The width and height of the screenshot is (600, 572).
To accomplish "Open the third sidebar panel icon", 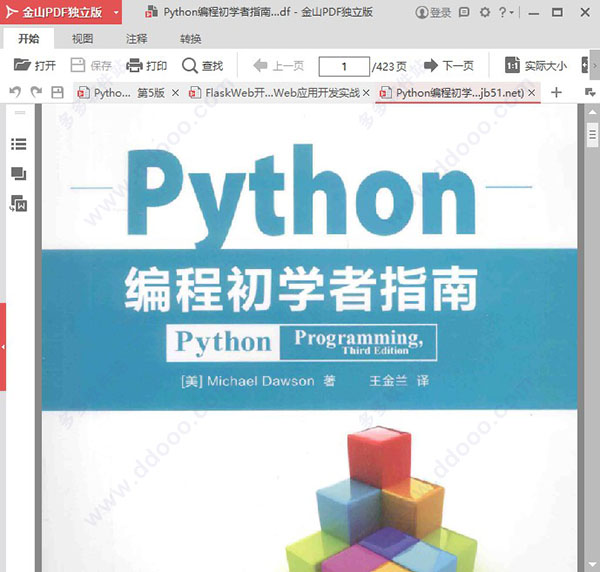I will pos(18,203).
